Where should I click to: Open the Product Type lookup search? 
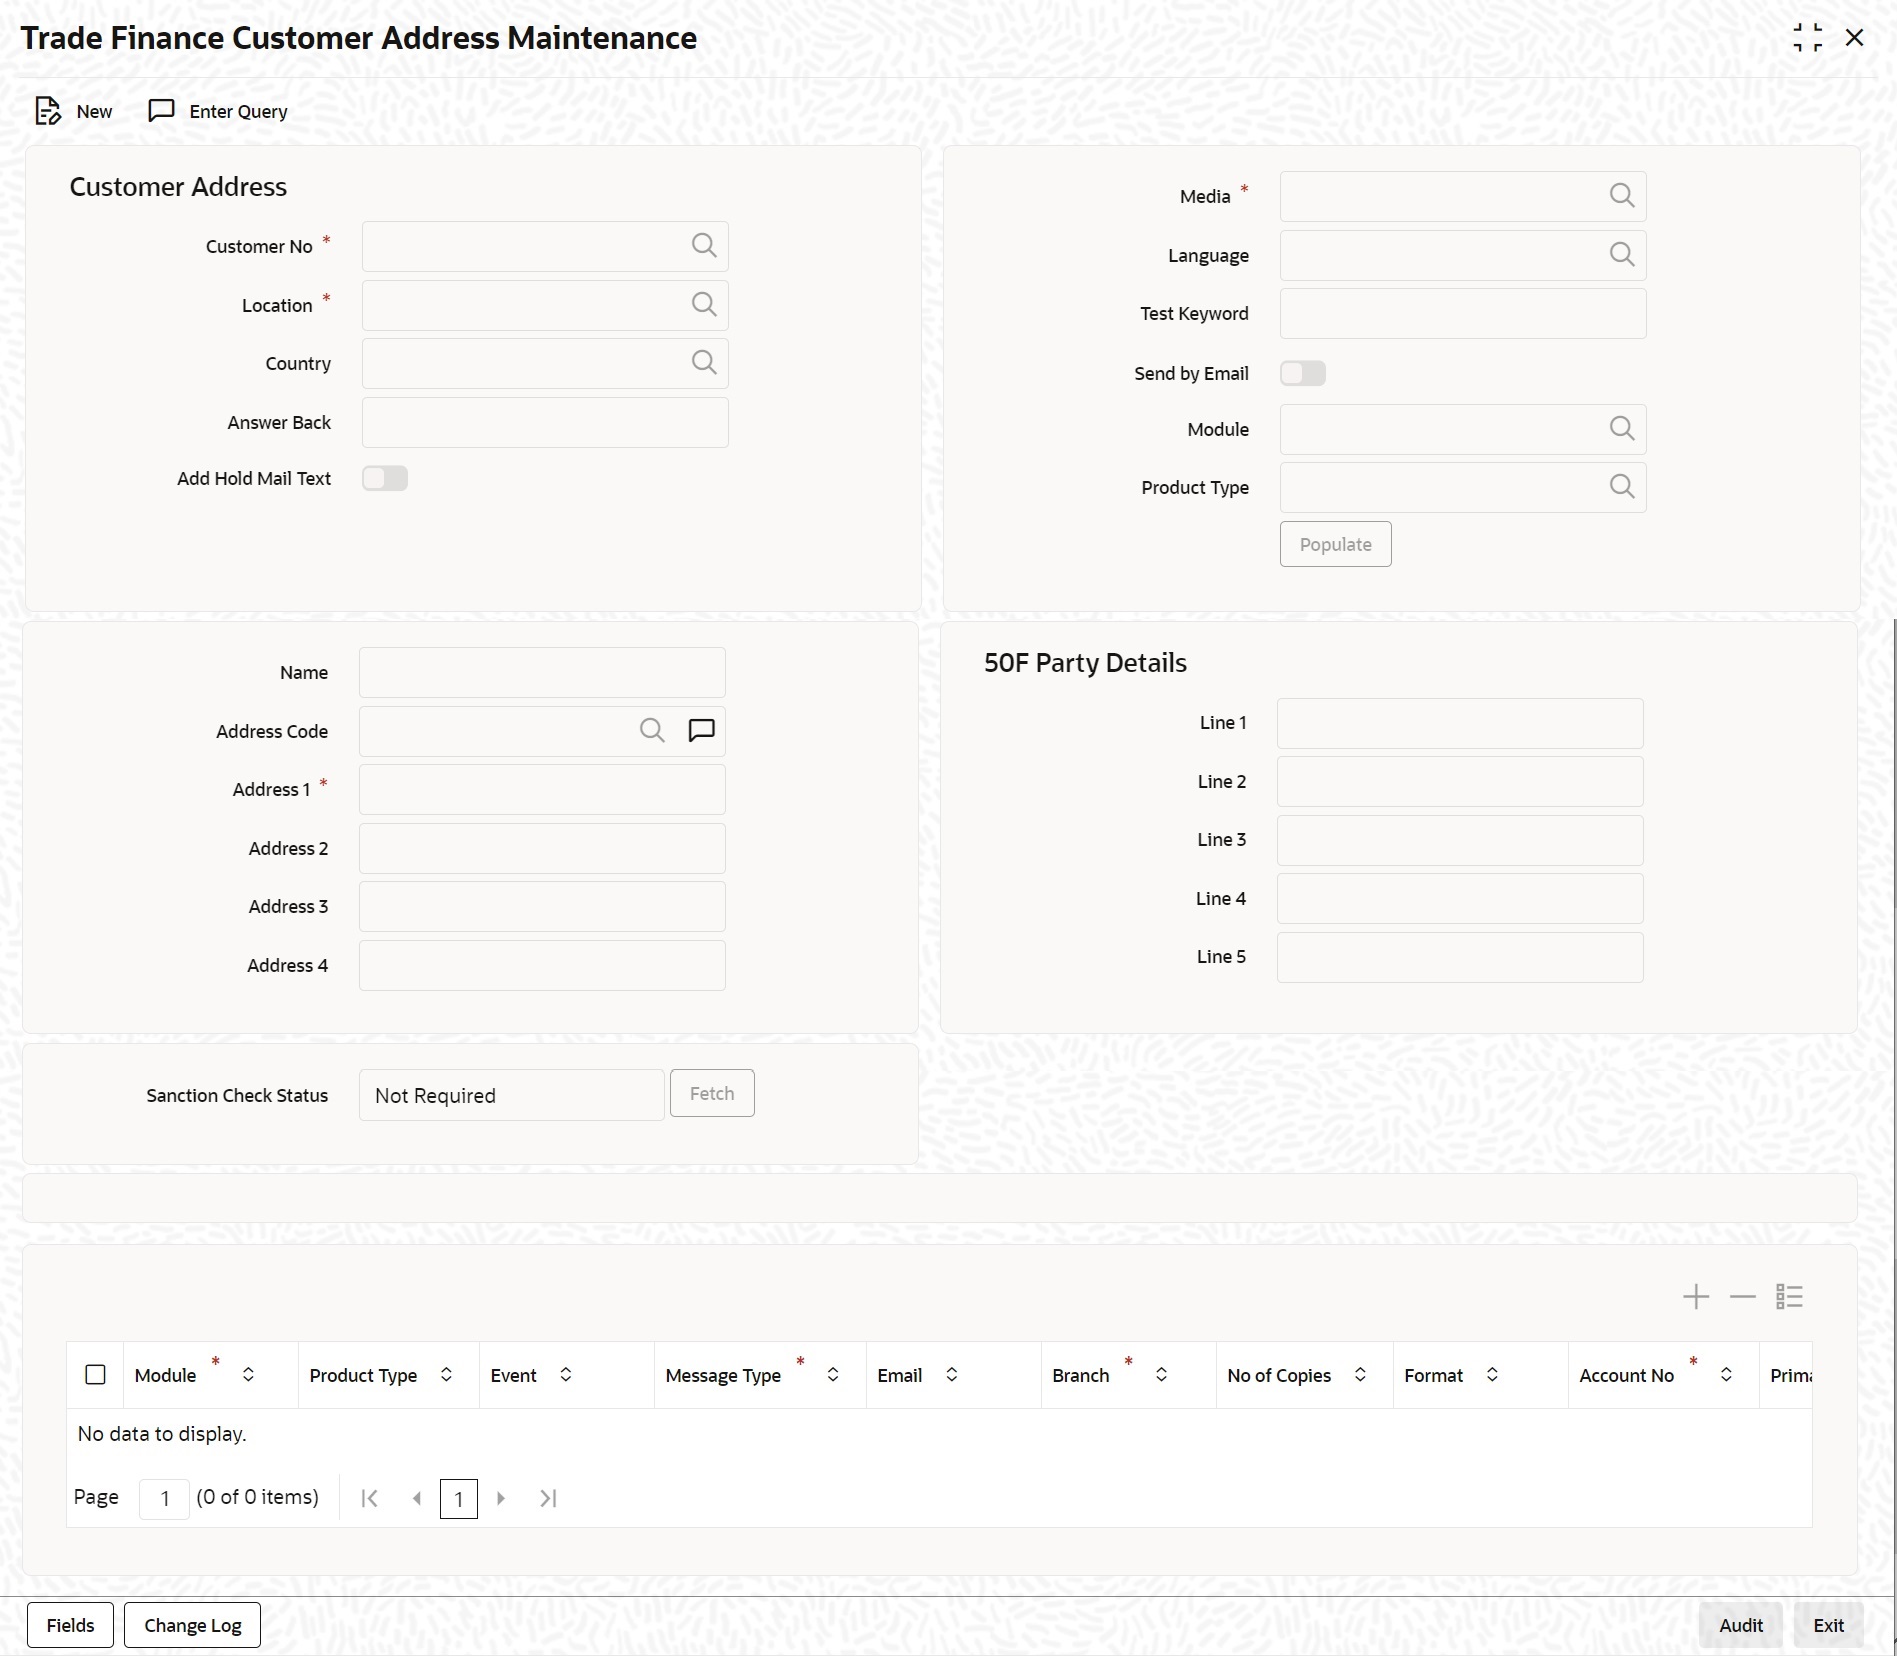point(1621,487)
